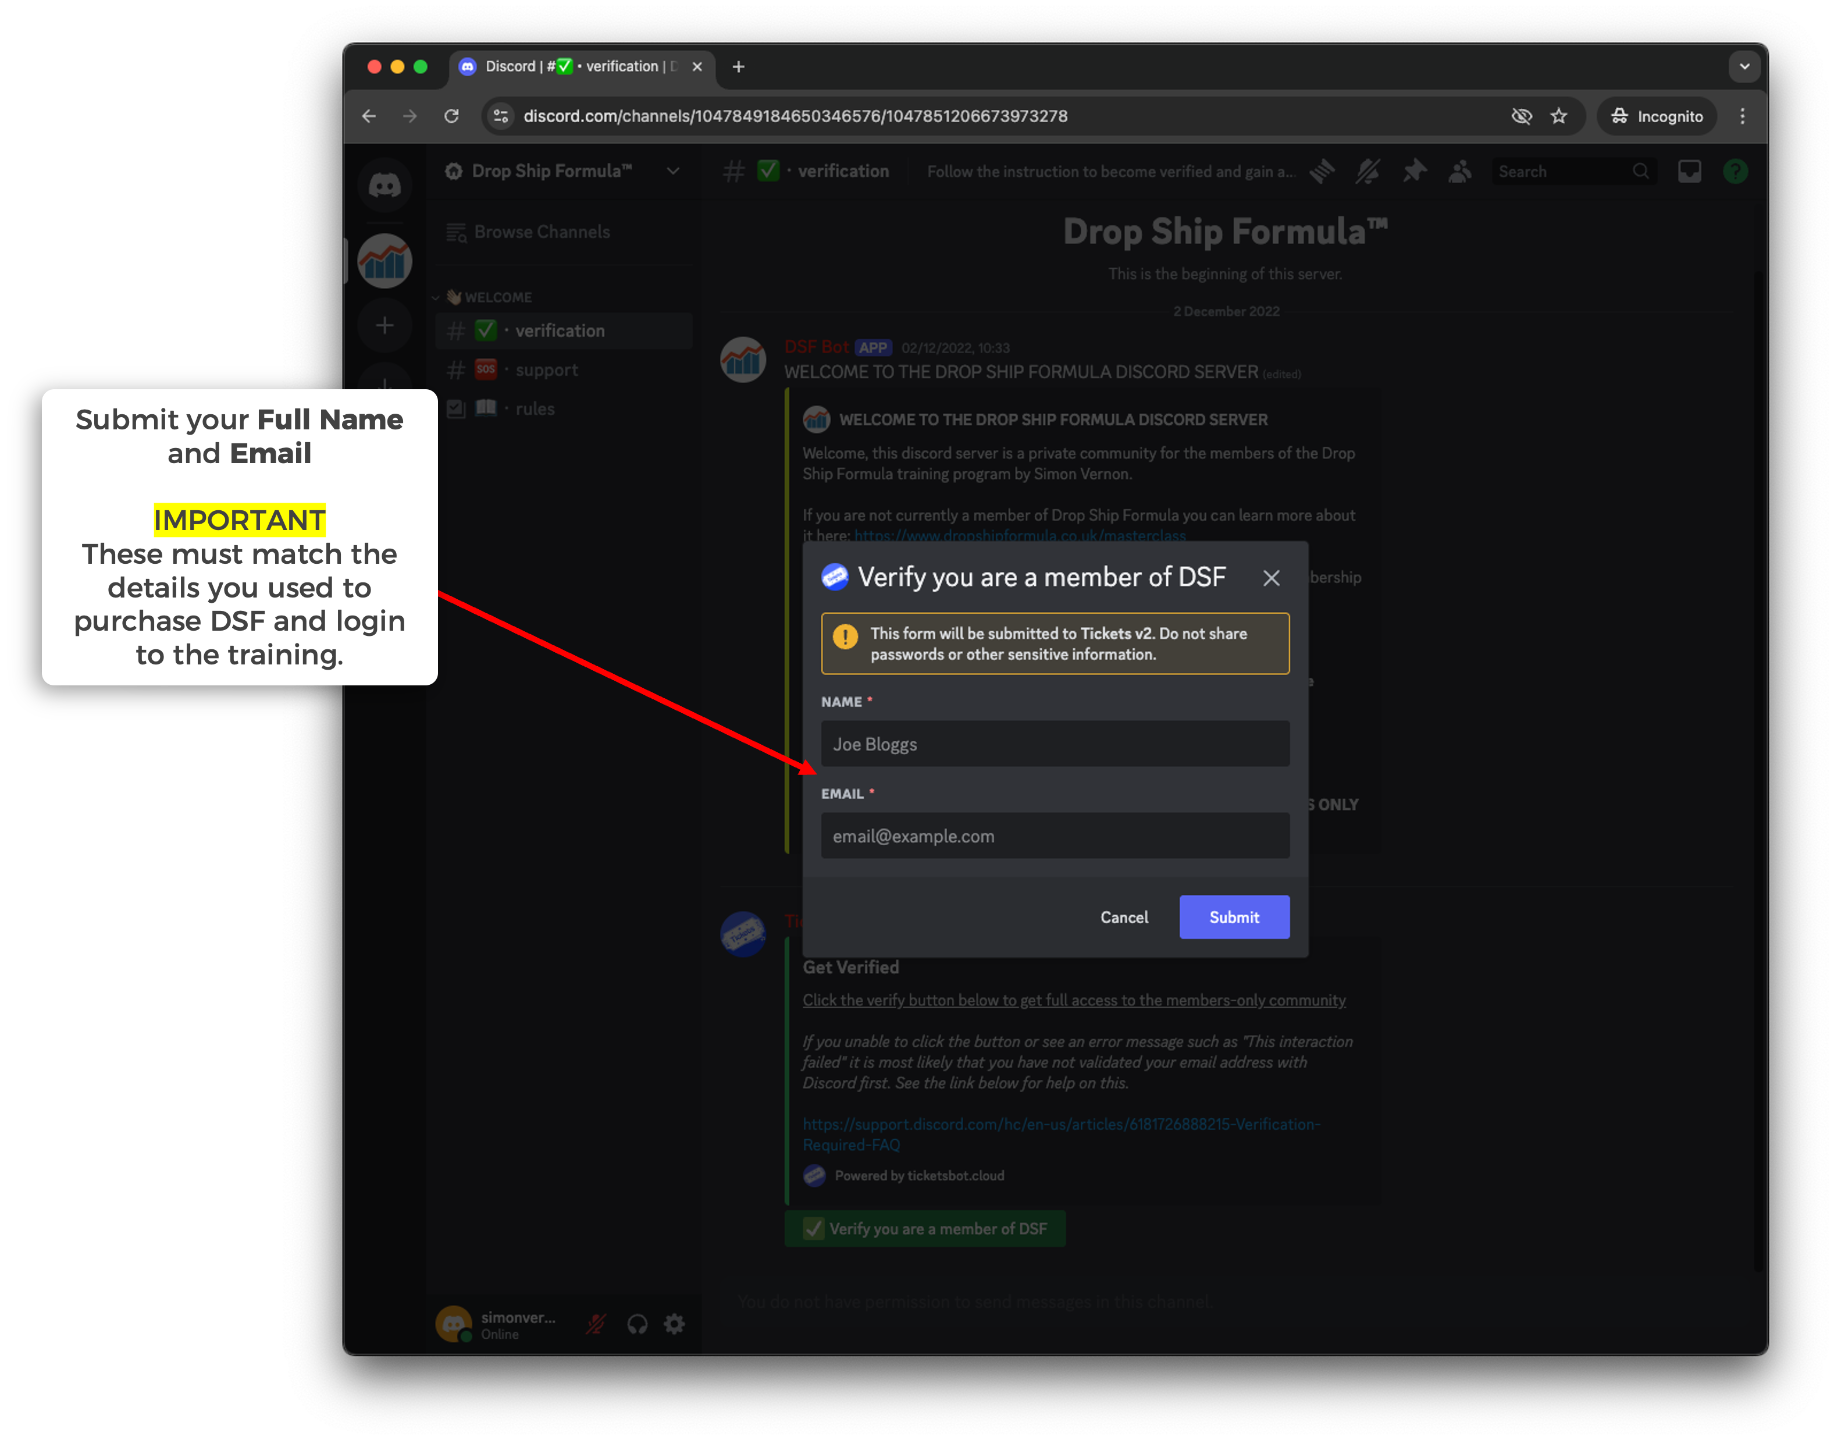The height and width of the screenshot is (1440, 1834).
Task: Click the browser address bar URL
Action: point(796,116)
